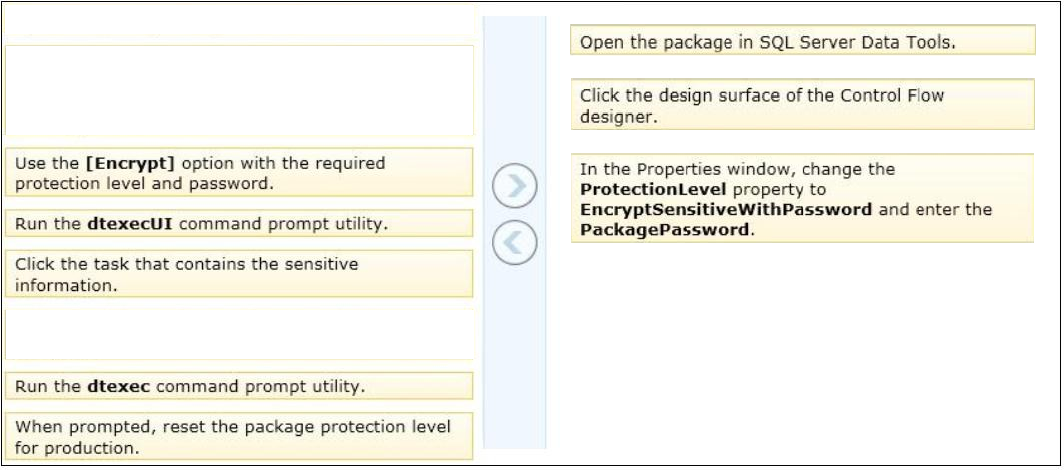The width and height of the screenshot is (1064, 470).
Task: Select the Run the dtexecUI utility step
Action: point(239,223)
